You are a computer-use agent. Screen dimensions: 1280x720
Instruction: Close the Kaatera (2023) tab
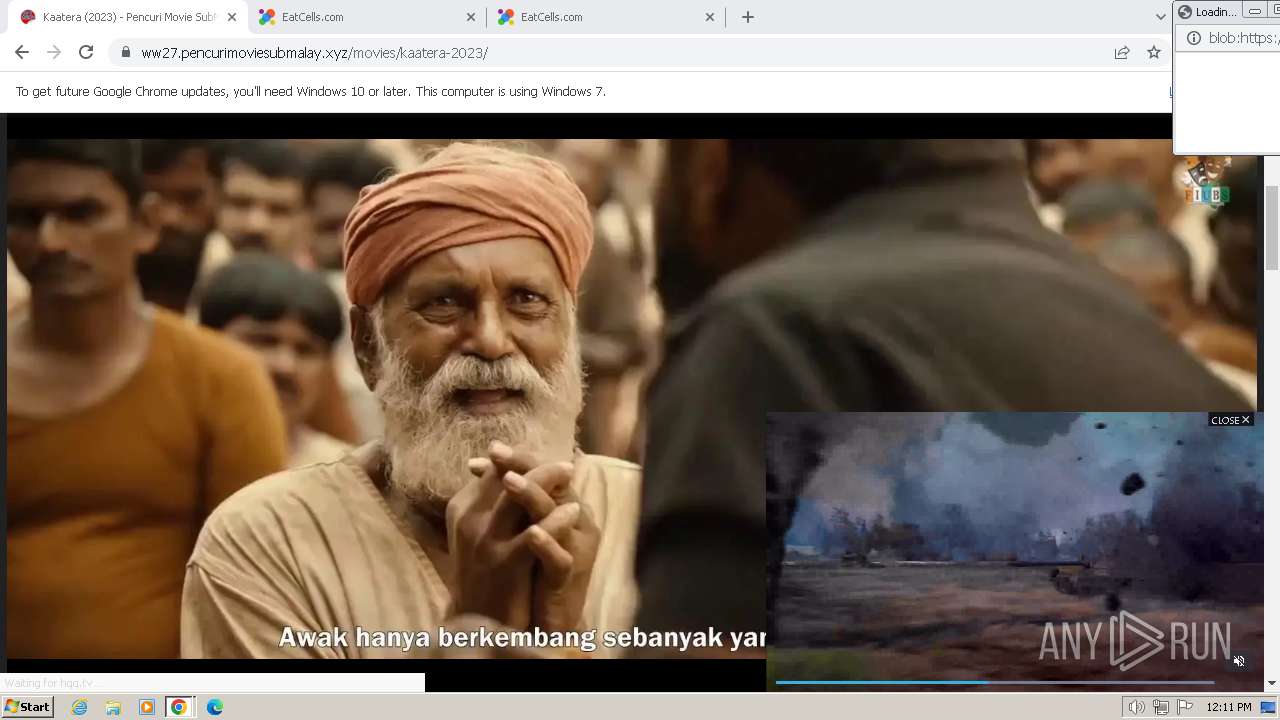(x=232, y=17)
